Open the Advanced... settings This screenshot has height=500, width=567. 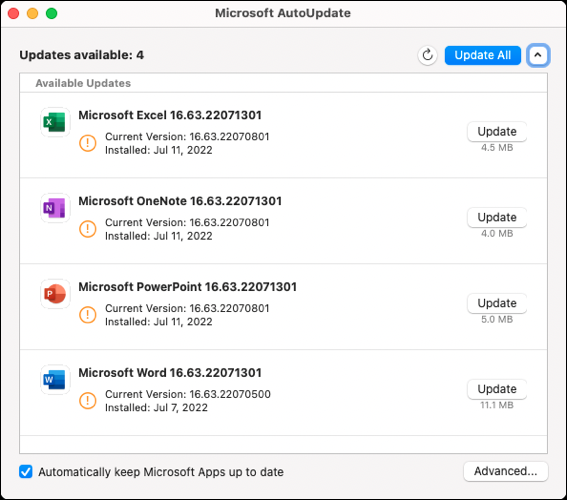(x=506, y=471)
